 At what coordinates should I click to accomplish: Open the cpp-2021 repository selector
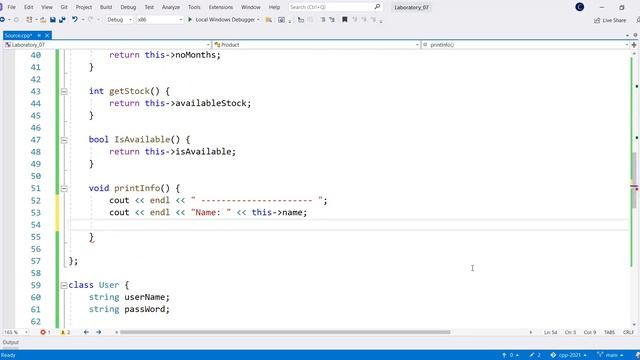click(569, 355)
